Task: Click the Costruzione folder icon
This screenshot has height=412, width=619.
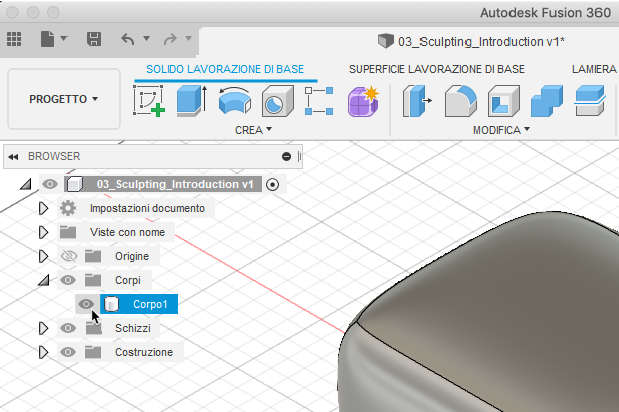Action: [x=93, y=352]
